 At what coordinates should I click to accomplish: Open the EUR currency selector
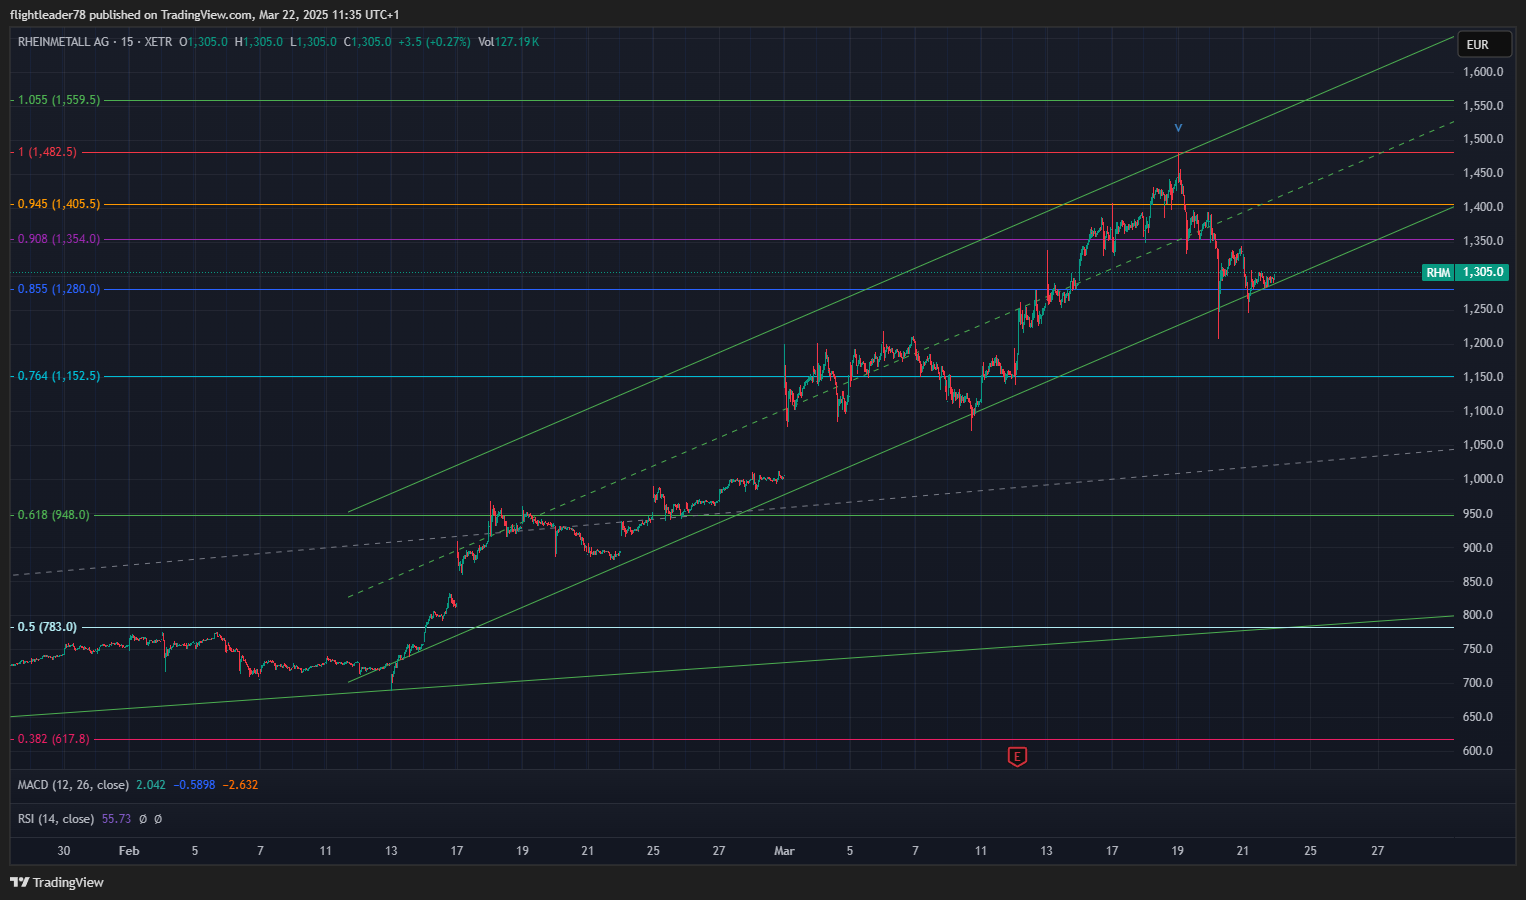point(1484,44)
